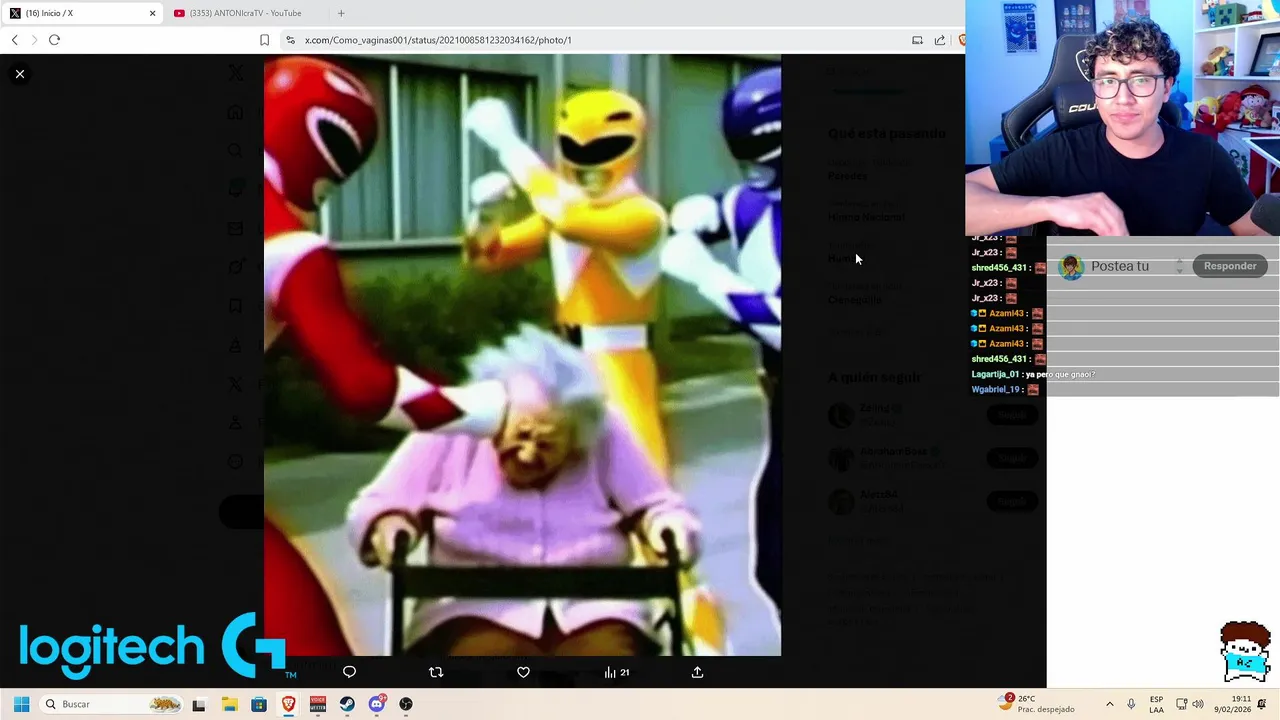The image size is (1280, 720).
Task: Open the weather widget showing 26°C
Action: [1037, 704]
